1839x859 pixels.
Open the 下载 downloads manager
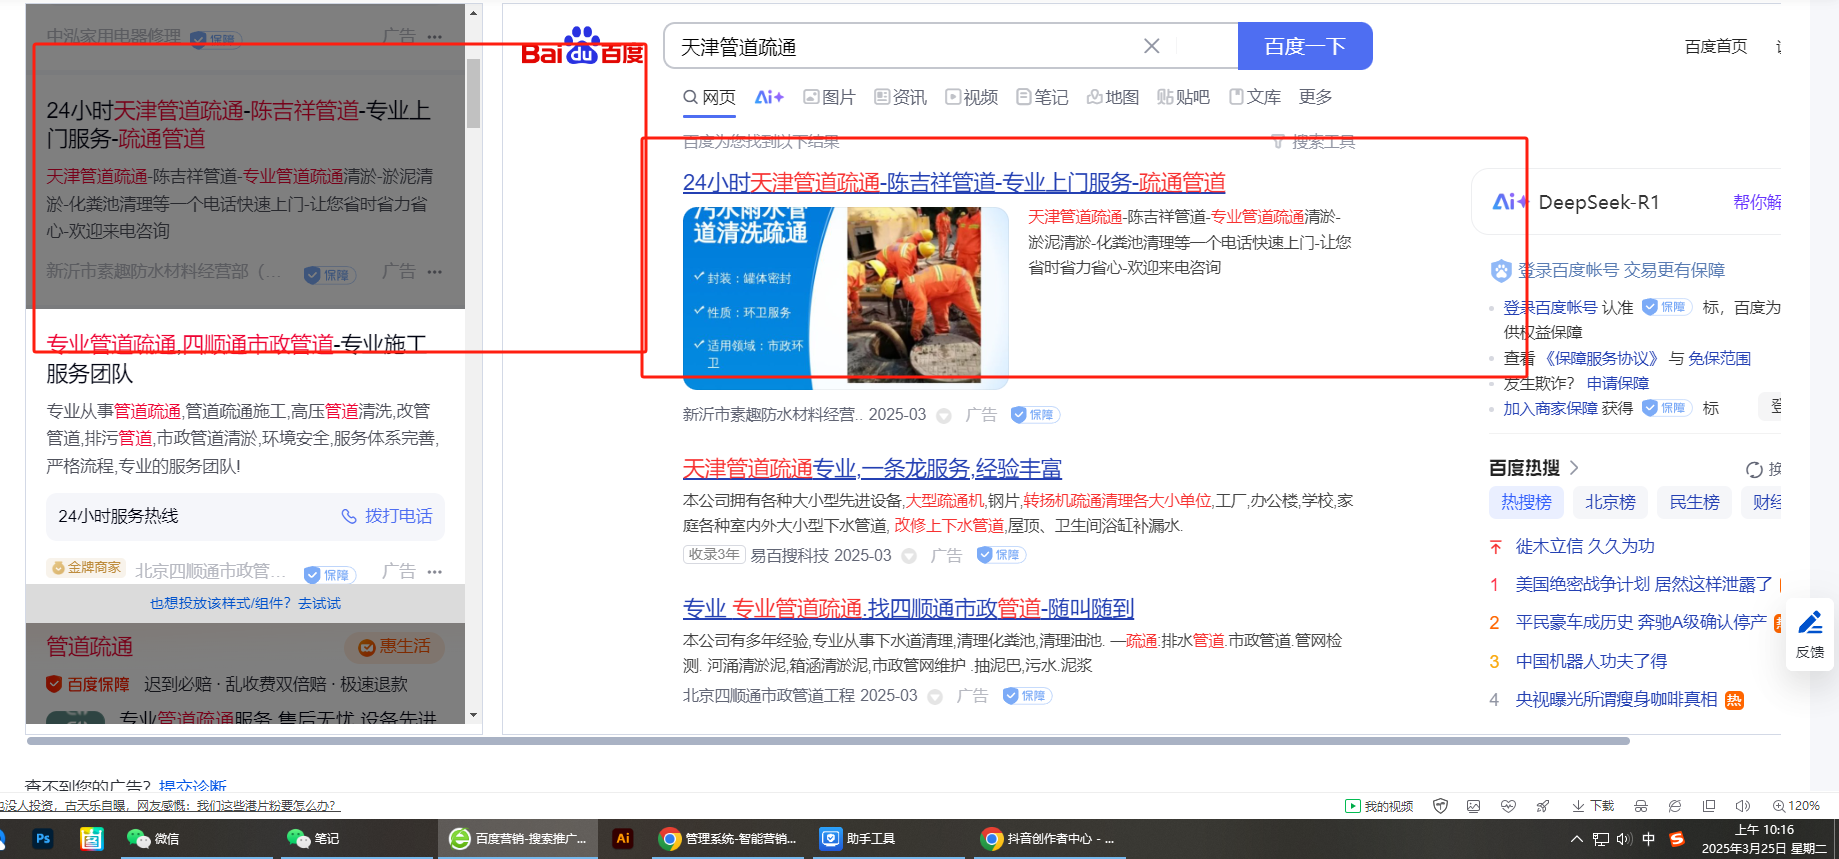[1593, 806]
